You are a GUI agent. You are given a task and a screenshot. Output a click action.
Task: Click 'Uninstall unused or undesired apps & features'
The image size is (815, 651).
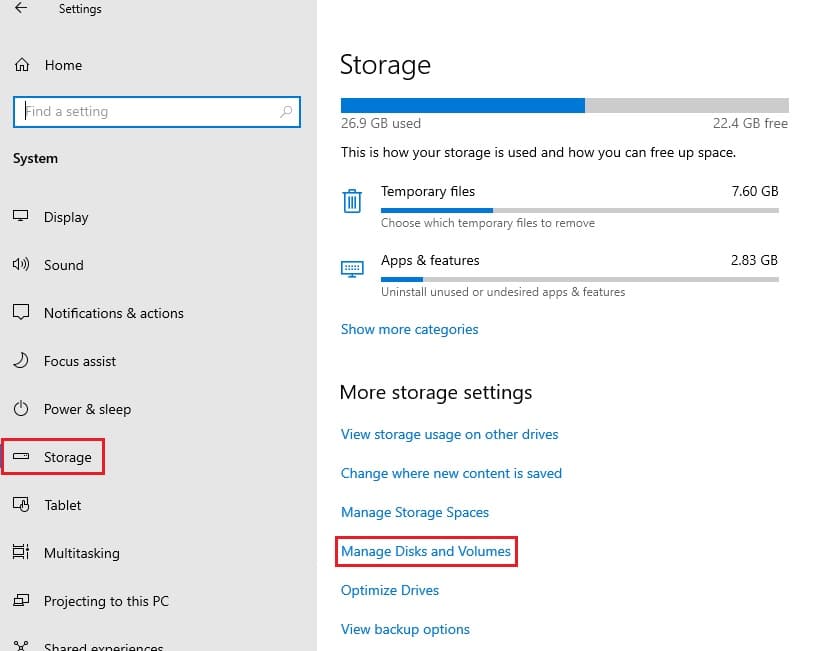503,292
